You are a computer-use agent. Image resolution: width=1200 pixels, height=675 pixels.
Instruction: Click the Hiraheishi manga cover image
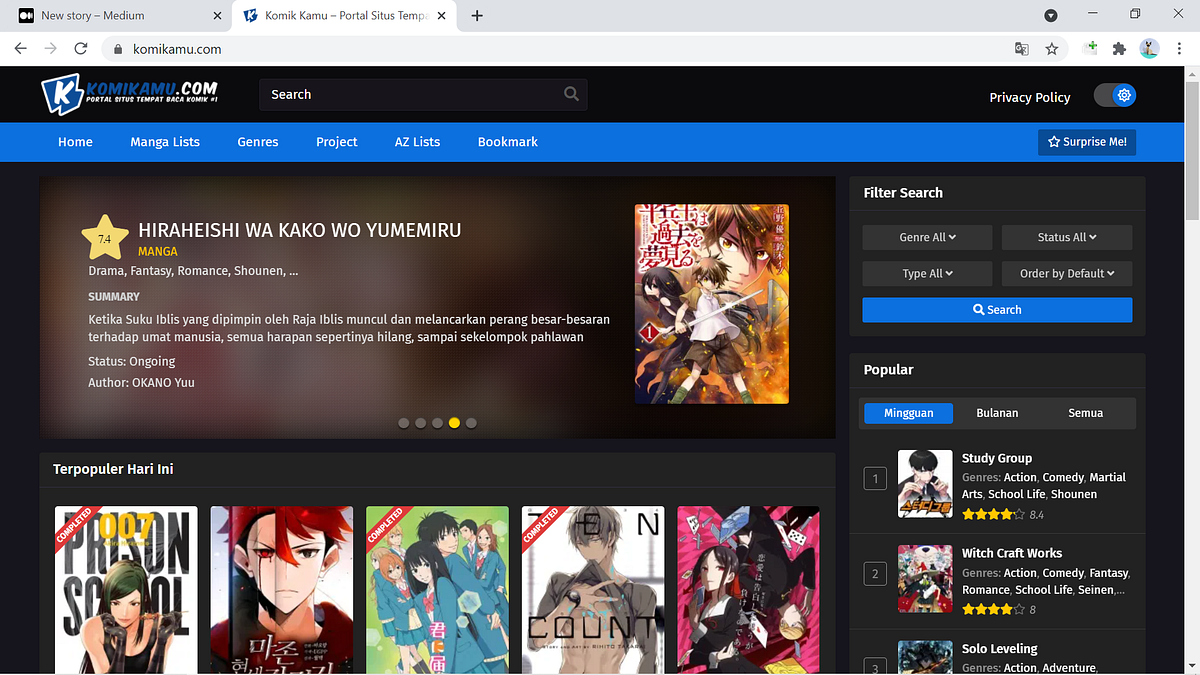pos(712,304)
